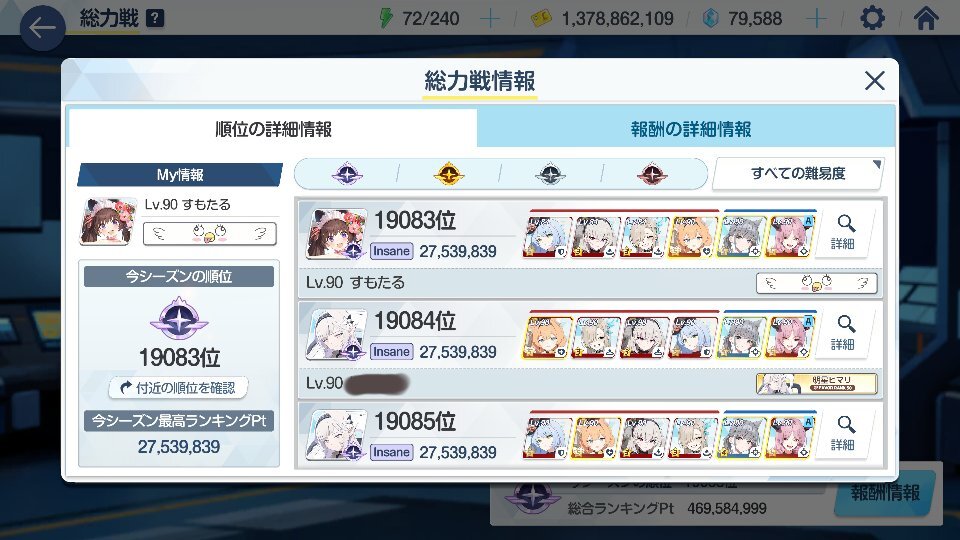View 詳細 for rank 19083位 entry

(843, 233)
